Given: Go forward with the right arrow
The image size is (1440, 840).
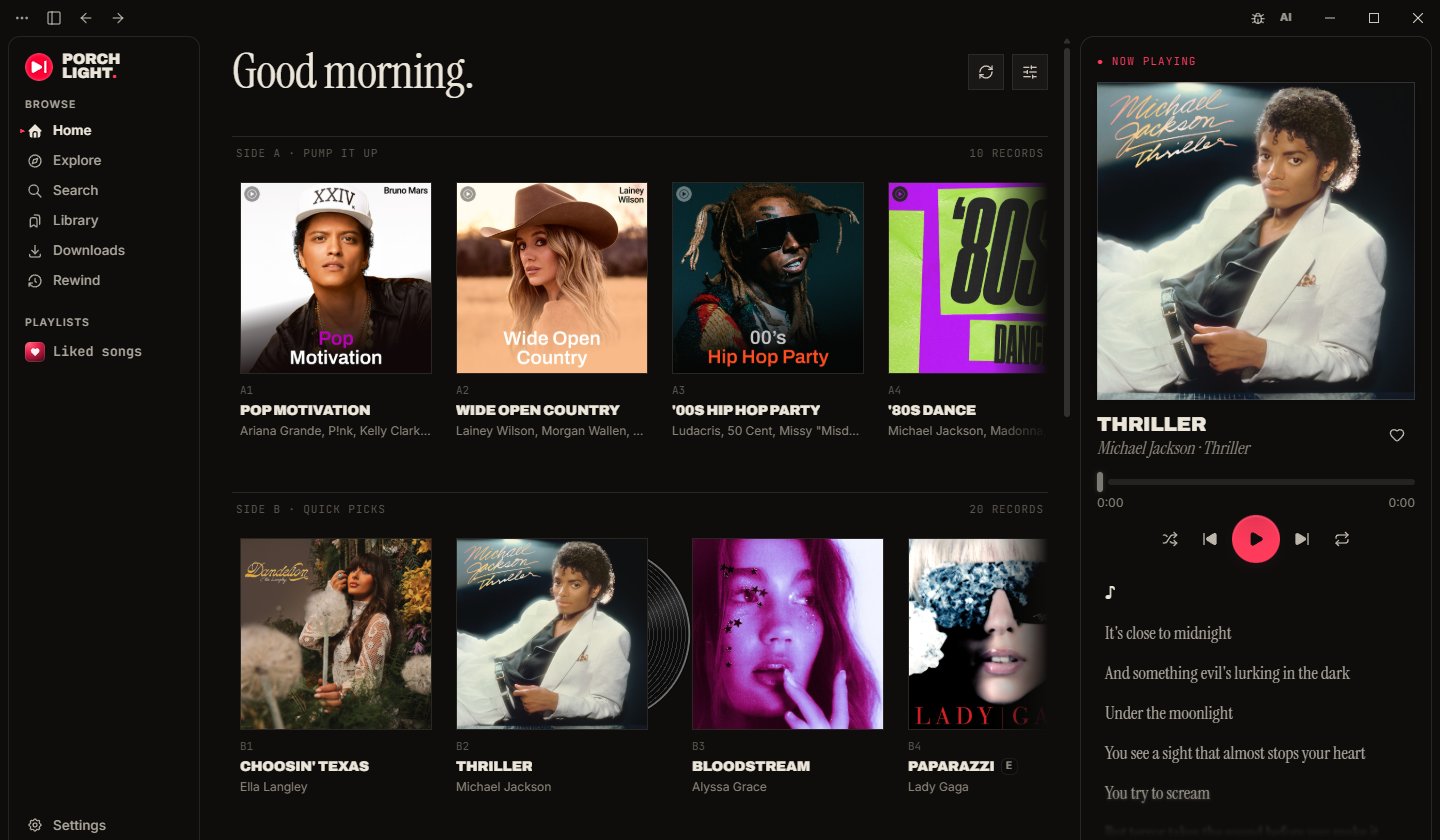Looking at the screenshot, I should pyautogui.click(x=118, y=18).
